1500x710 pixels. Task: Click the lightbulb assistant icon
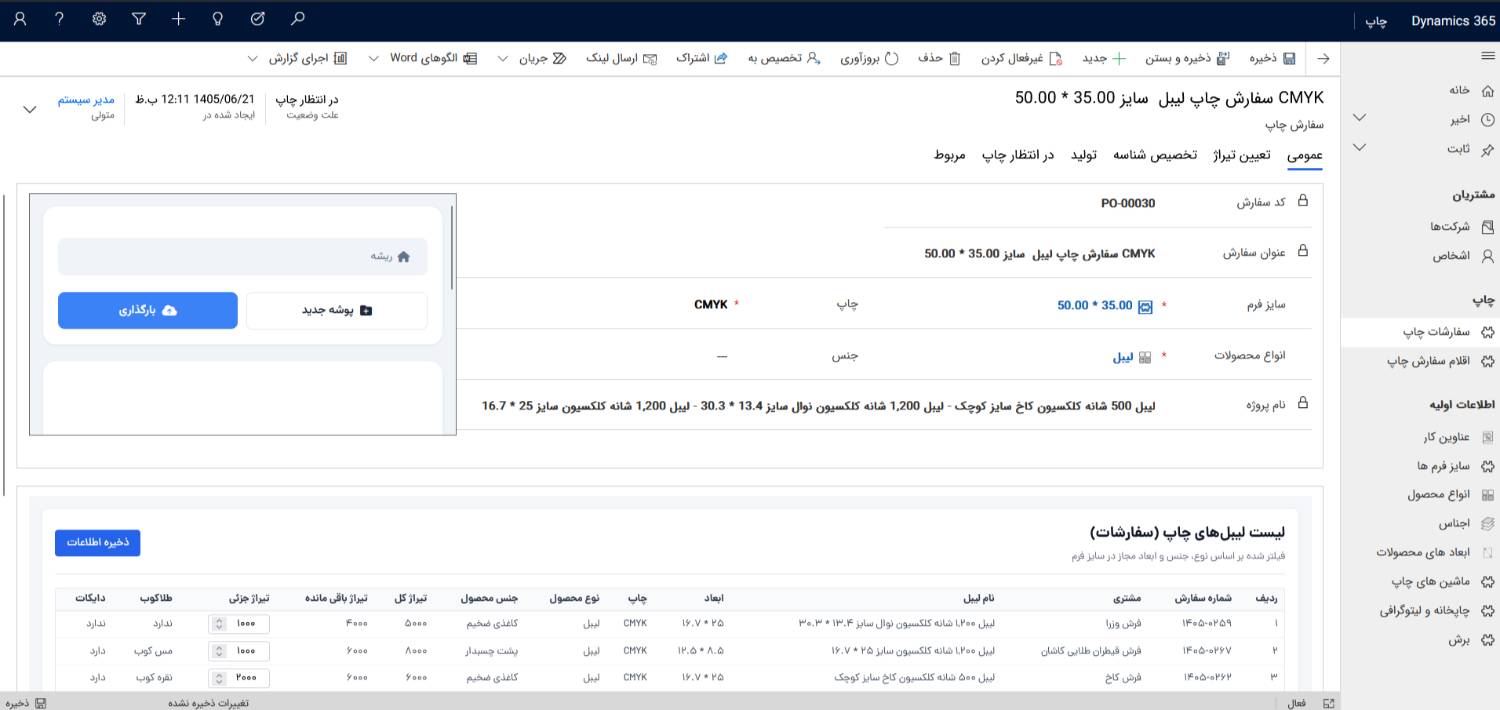[218, 18]
